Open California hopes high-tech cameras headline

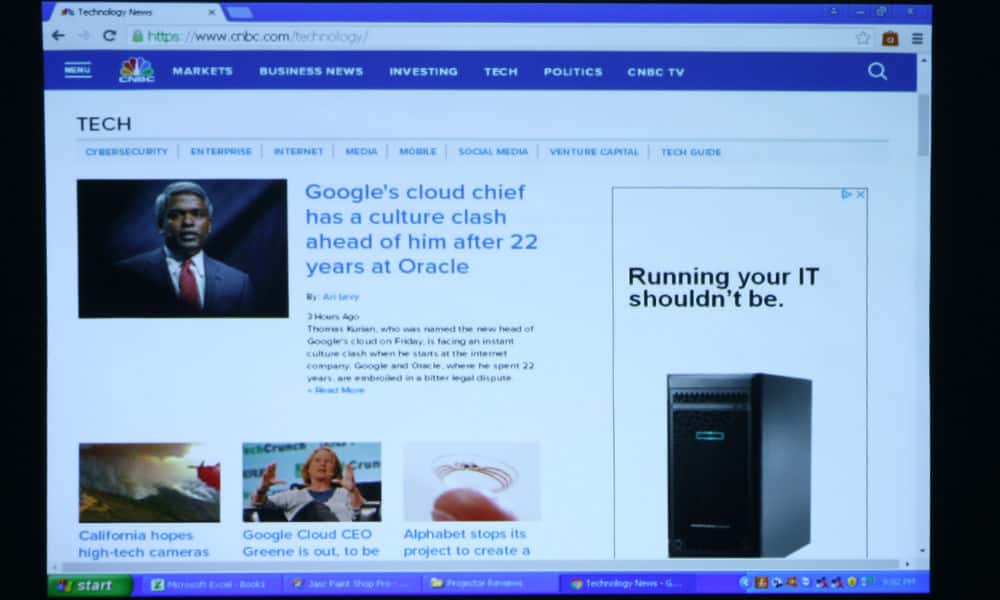pos(144,544)
